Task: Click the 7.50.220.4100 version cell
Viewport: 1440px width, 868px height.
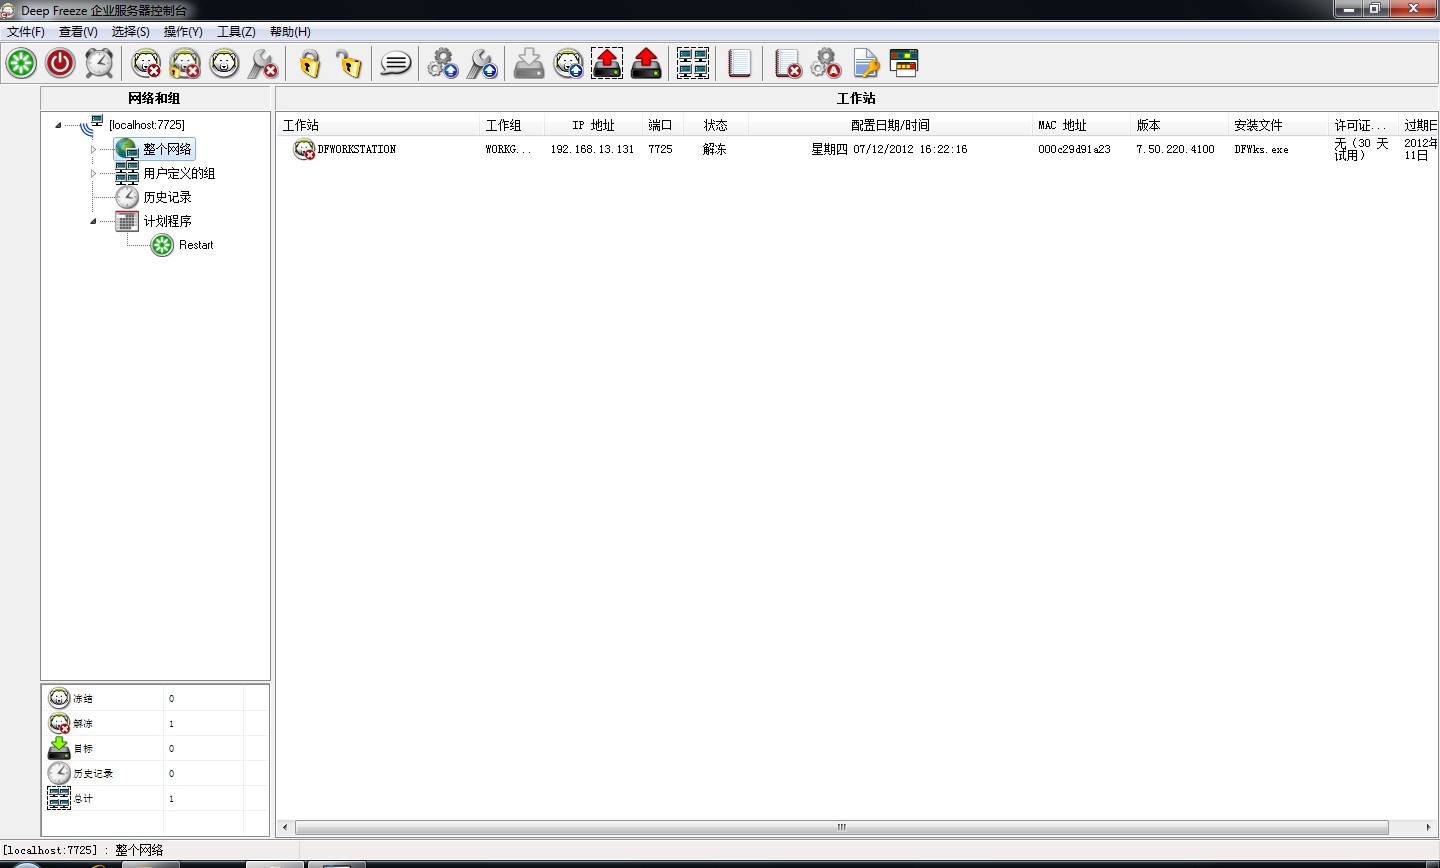Action: coord(1175,149)
